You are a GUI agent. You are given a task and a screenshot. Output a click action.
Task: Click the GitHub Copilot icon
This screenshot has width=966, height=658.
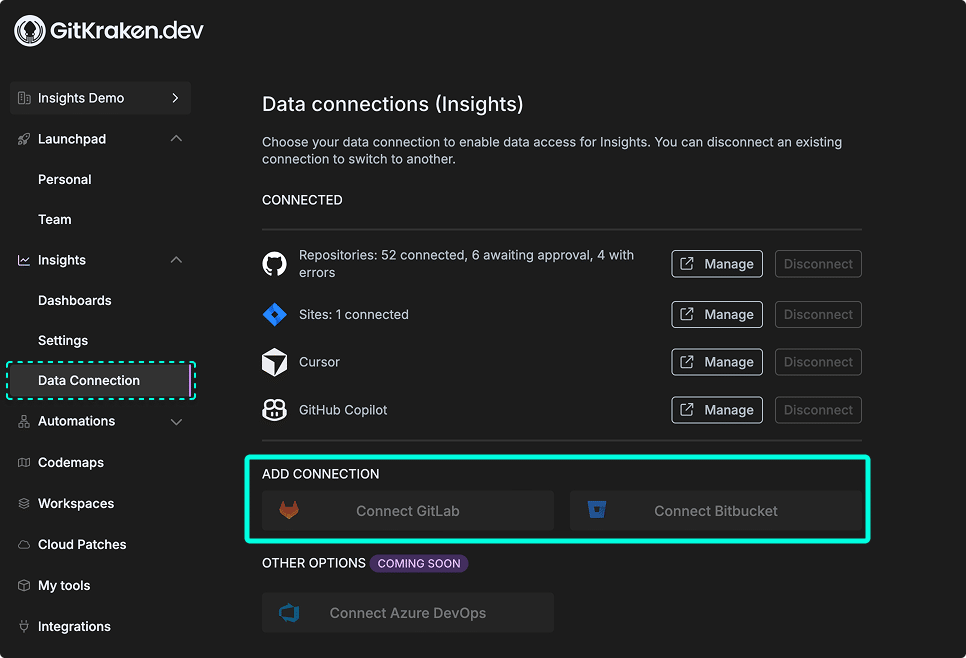[274, 410]
